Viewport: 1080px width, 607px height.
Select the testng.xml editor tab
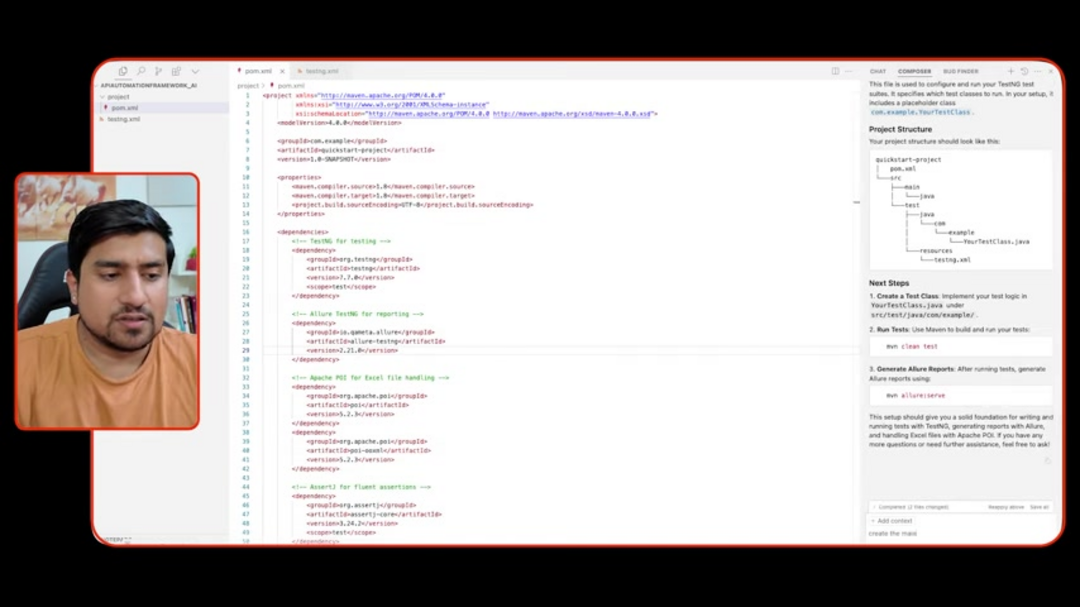click(320, 71)
